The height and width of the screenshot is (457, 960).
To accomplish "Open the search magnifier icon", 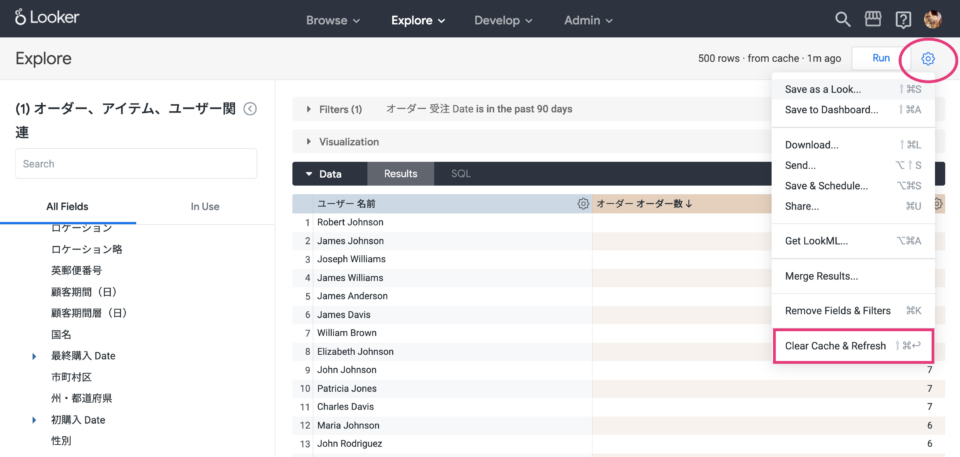I will 843,20.
